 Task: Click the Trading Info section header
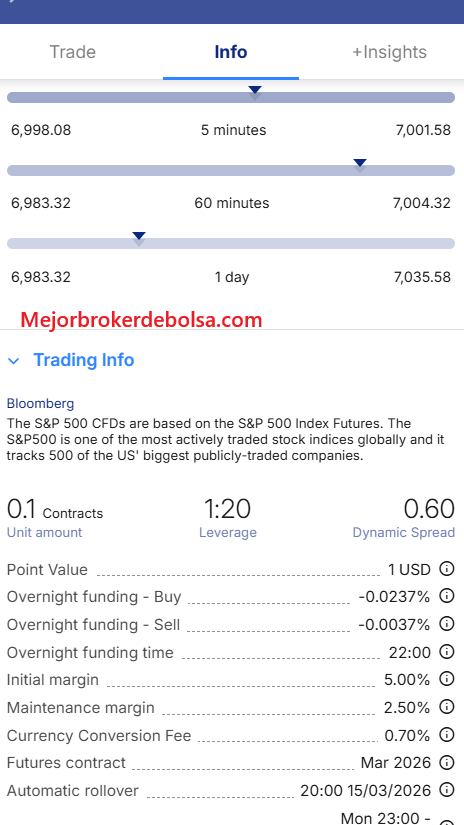[84, 360]
